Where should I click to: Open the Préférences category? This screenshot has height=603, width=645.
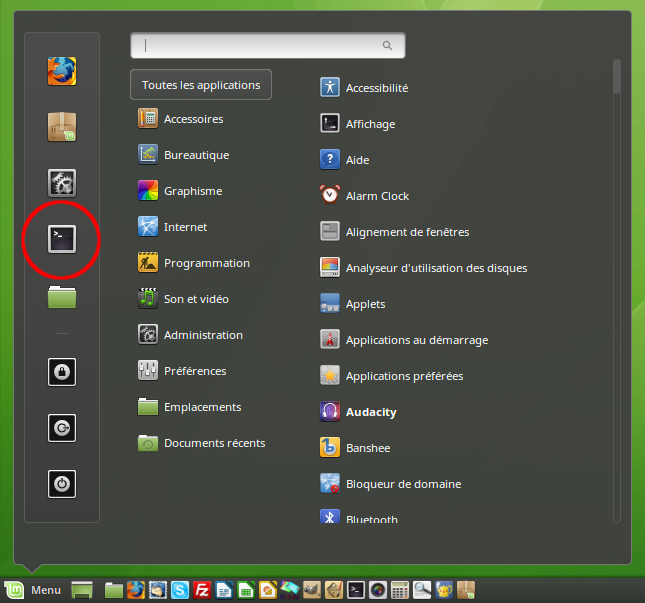(195, 371)
